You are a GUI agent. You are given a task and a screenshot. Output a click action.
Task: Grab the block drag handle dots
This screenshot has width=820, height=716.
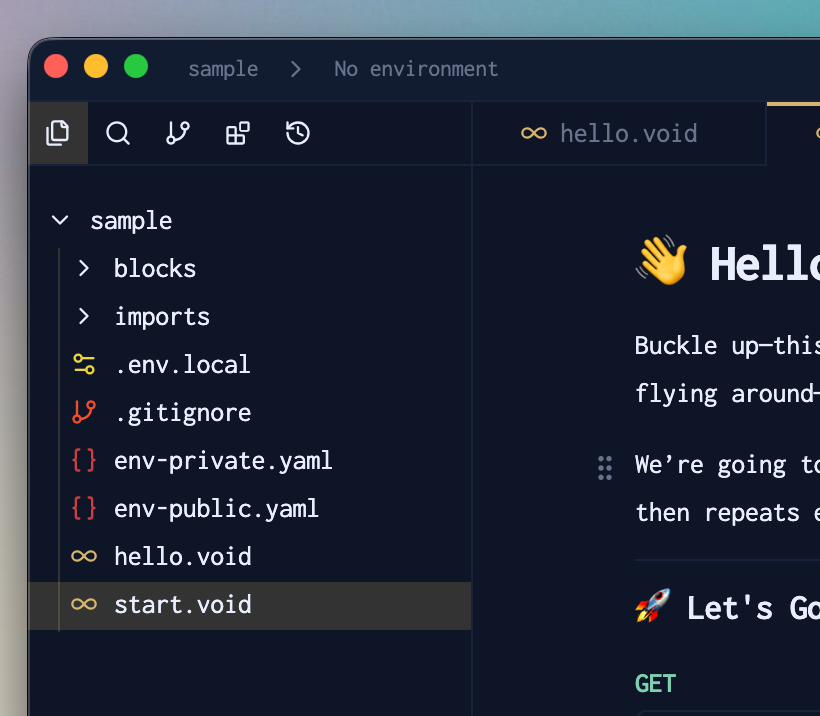coord(605,468)
